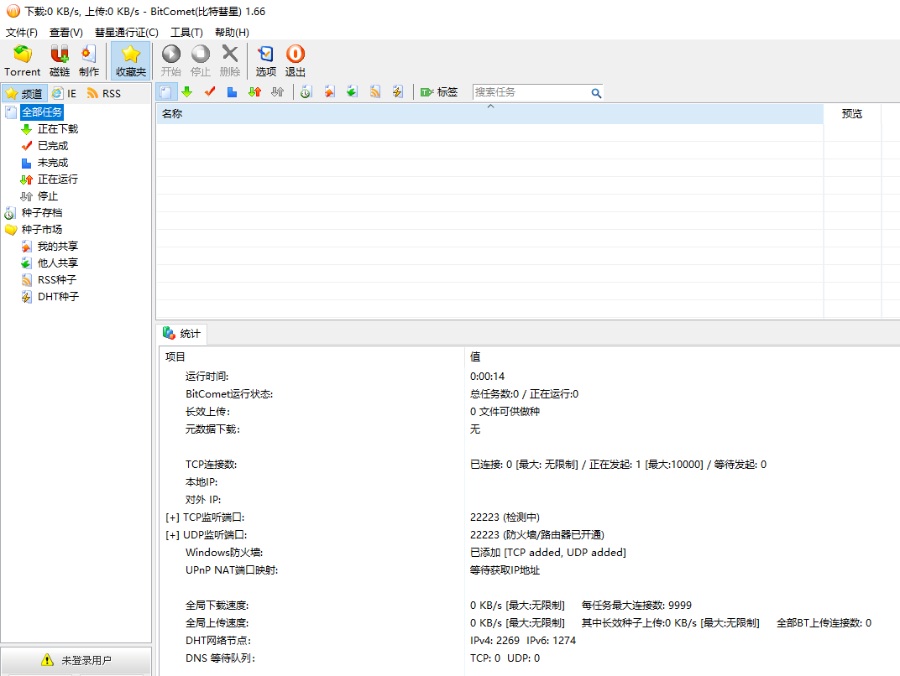The width and height of the screenshot is (900, 676).
Task: Click the Windows防火墙 row label
Action: tap(224, 553)
